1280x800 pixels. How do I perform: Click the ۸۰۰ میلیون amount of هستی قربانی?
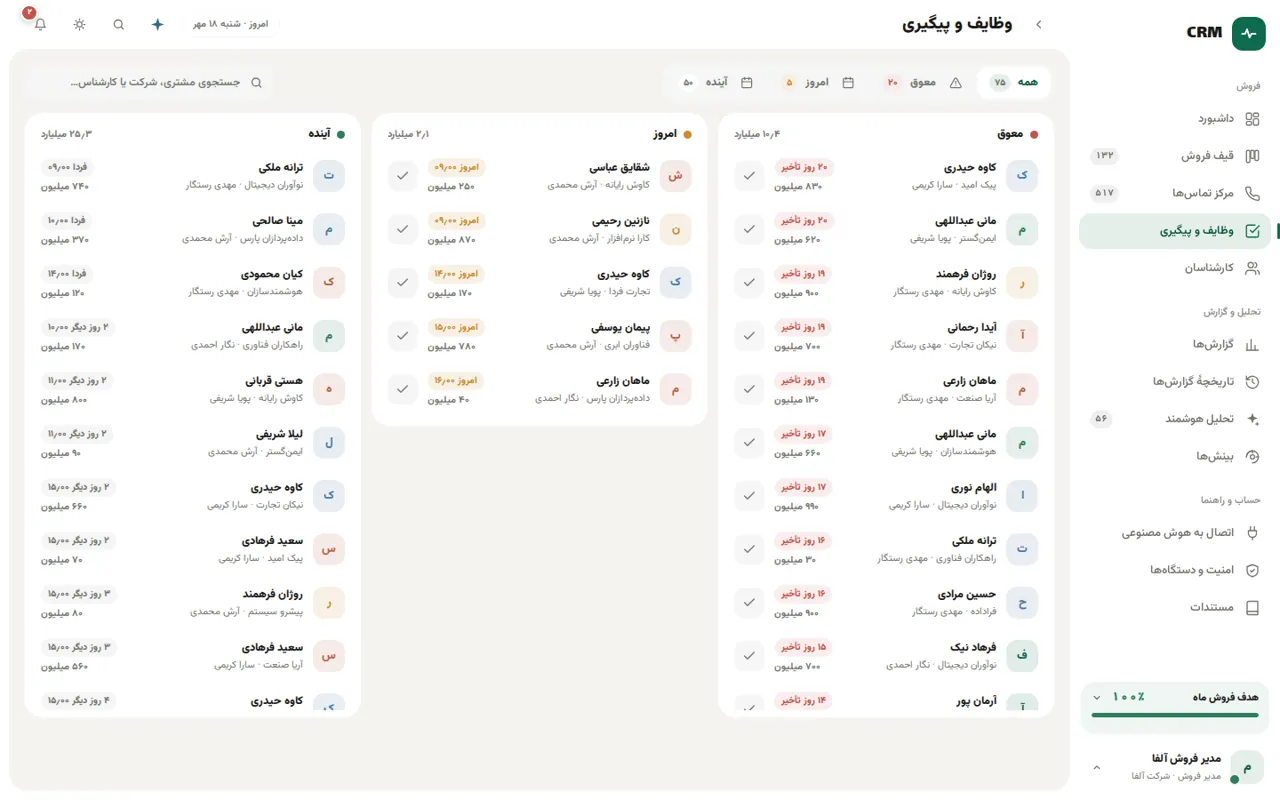coord(64,400)
